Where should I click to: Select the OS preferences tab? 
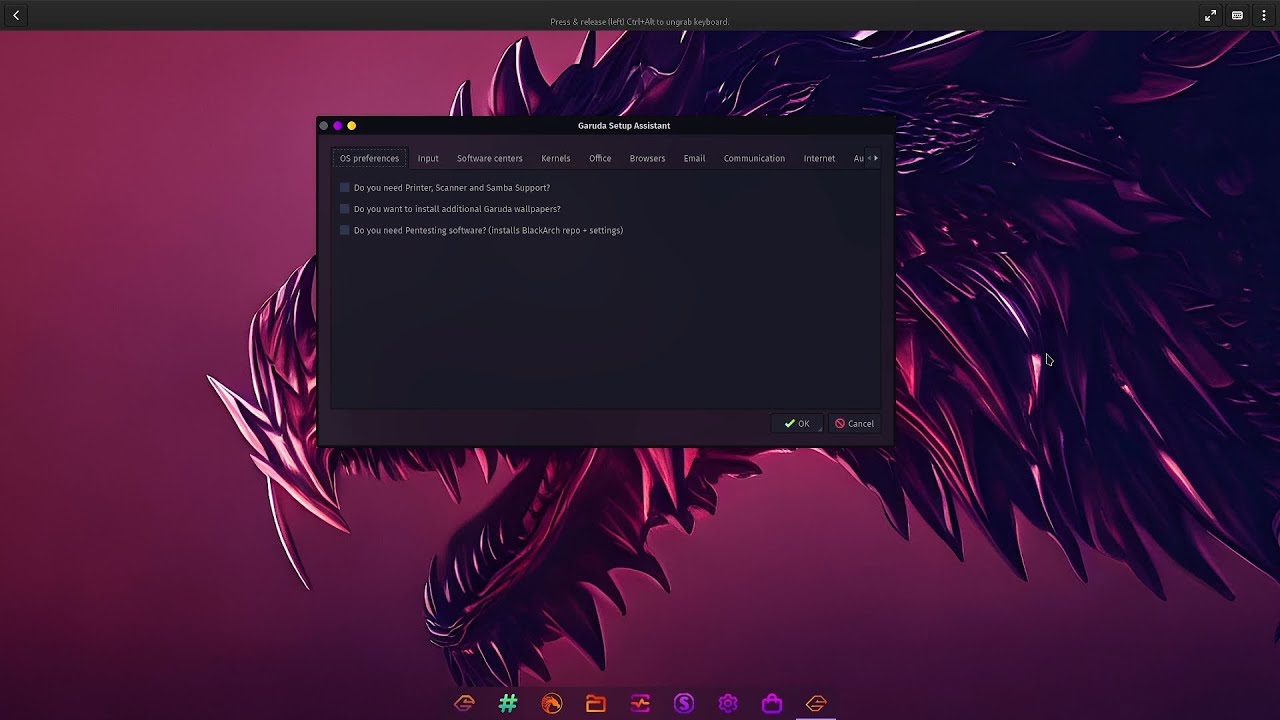(x=369, y=158)
